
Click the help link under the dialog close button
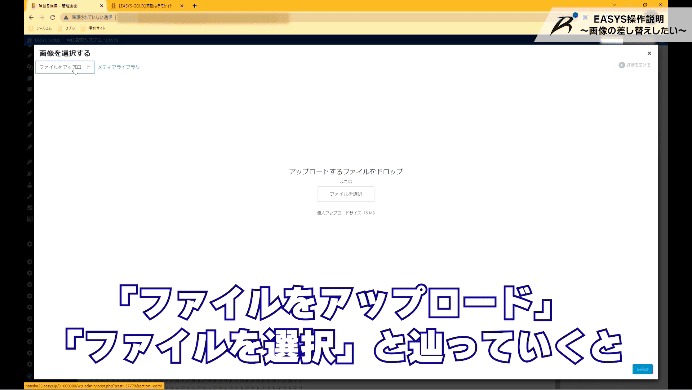[x=635, y=65]
